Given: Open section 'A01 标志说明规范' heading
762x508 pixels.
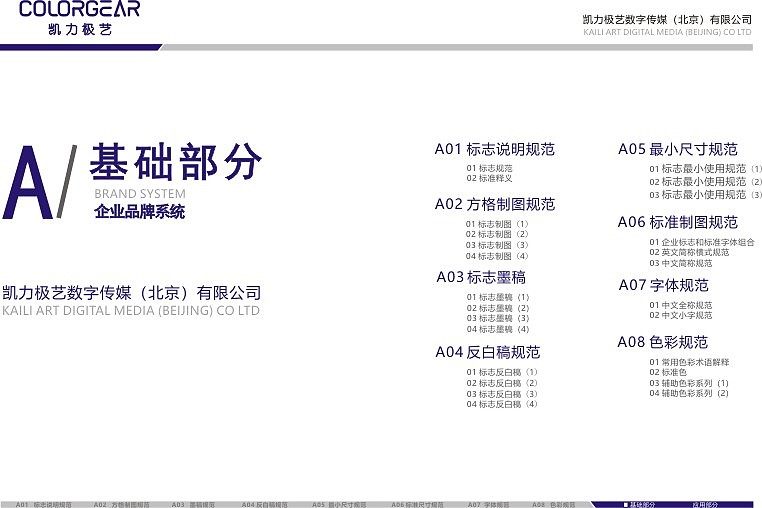Looking at the screenshot, I should [495, 149].
